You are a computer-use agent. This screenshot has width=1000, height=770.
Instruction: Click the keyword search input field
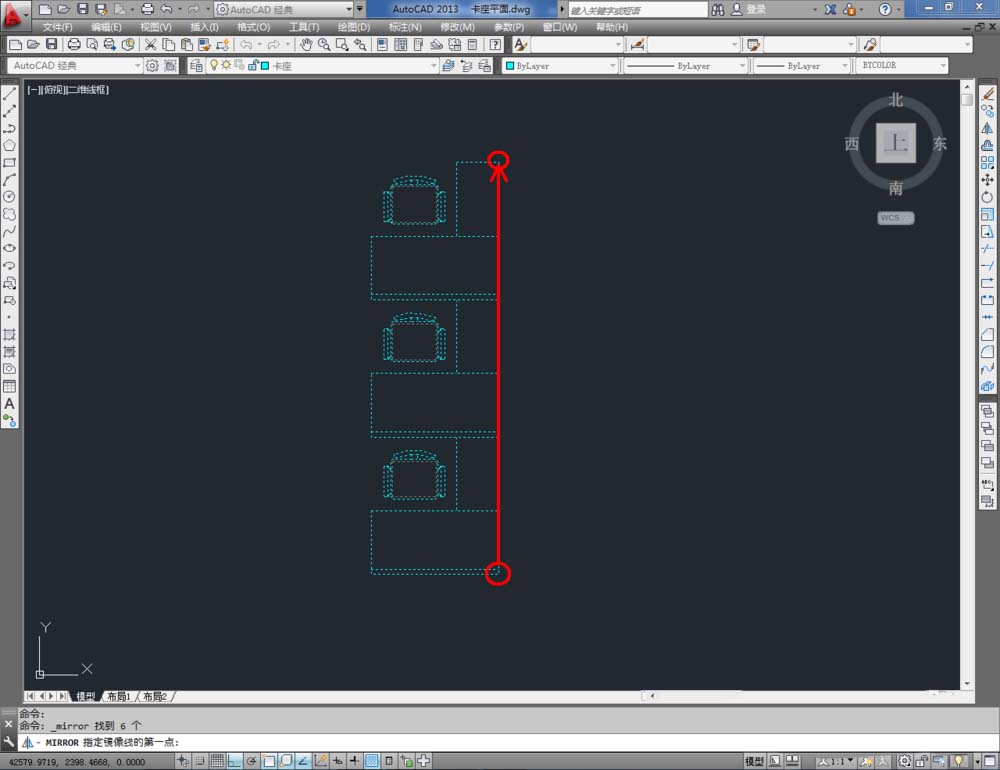(x=638, y=10)
